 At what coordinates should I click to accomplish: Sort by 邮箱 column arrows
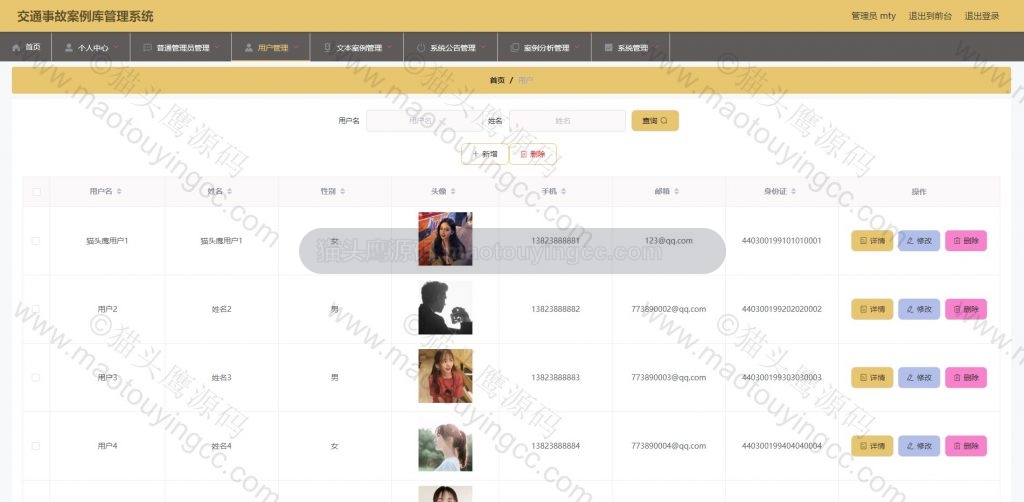677,191
